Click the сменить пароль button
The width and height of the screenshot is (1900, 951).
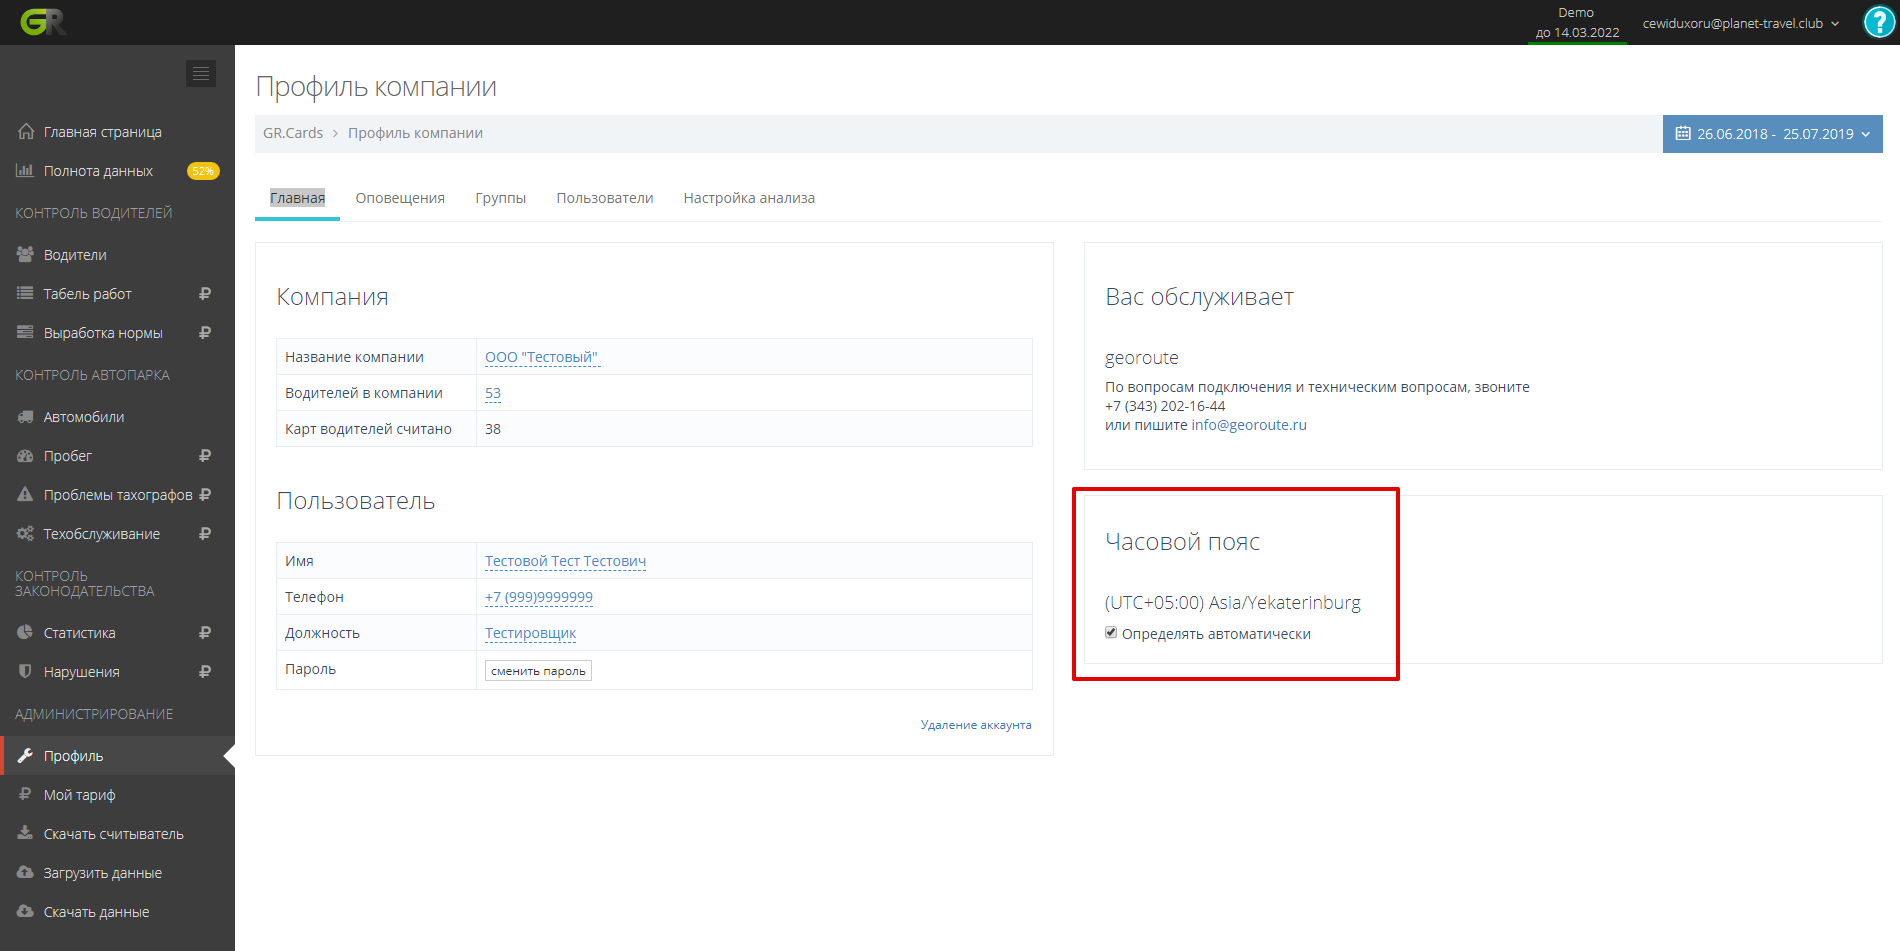(x=538, y=671)
